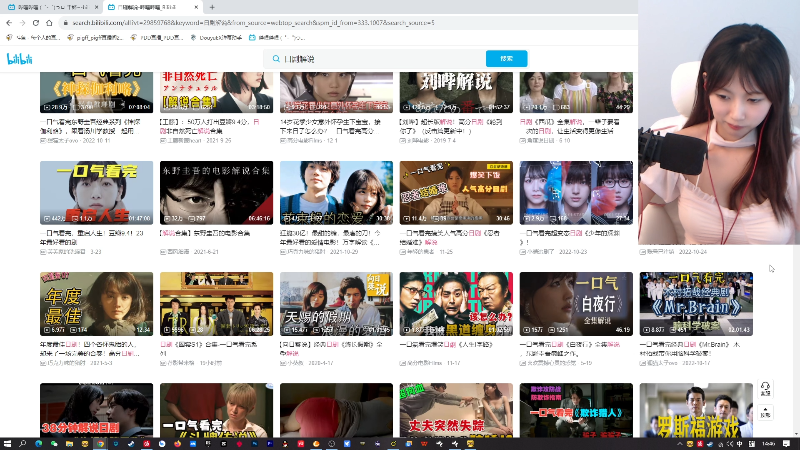Open the third bookmarks bar item
This screenshot has height=450, width=800.
pos(156,37)
